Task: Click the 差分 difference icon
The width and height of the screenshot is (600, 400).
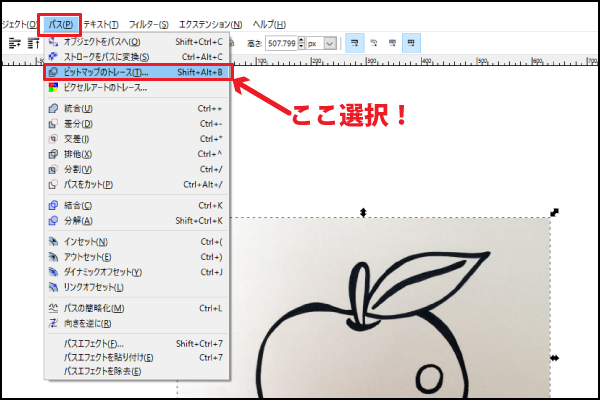Action: (x=54, y=124)
